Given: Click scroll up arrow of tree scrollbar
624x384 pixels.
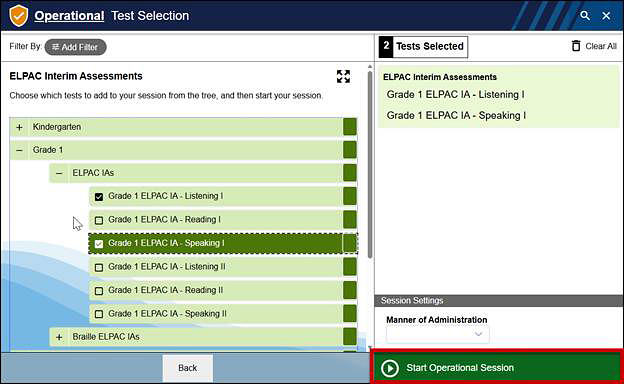Looking at the screenshot, I should (x=370, y=67).
